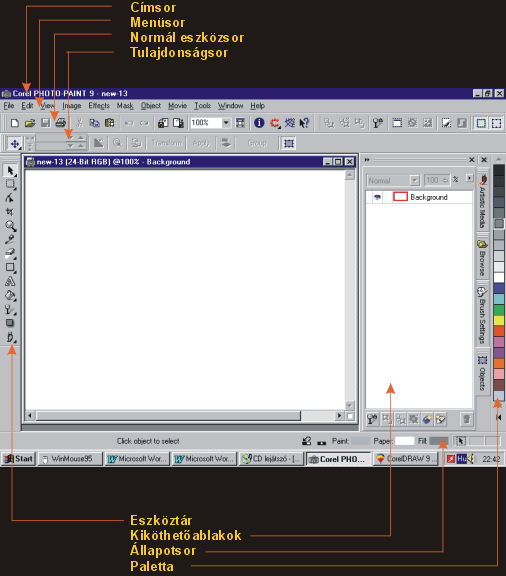Open the Help menu
This screenshot has height=576, width=506.
pos(258,106)
